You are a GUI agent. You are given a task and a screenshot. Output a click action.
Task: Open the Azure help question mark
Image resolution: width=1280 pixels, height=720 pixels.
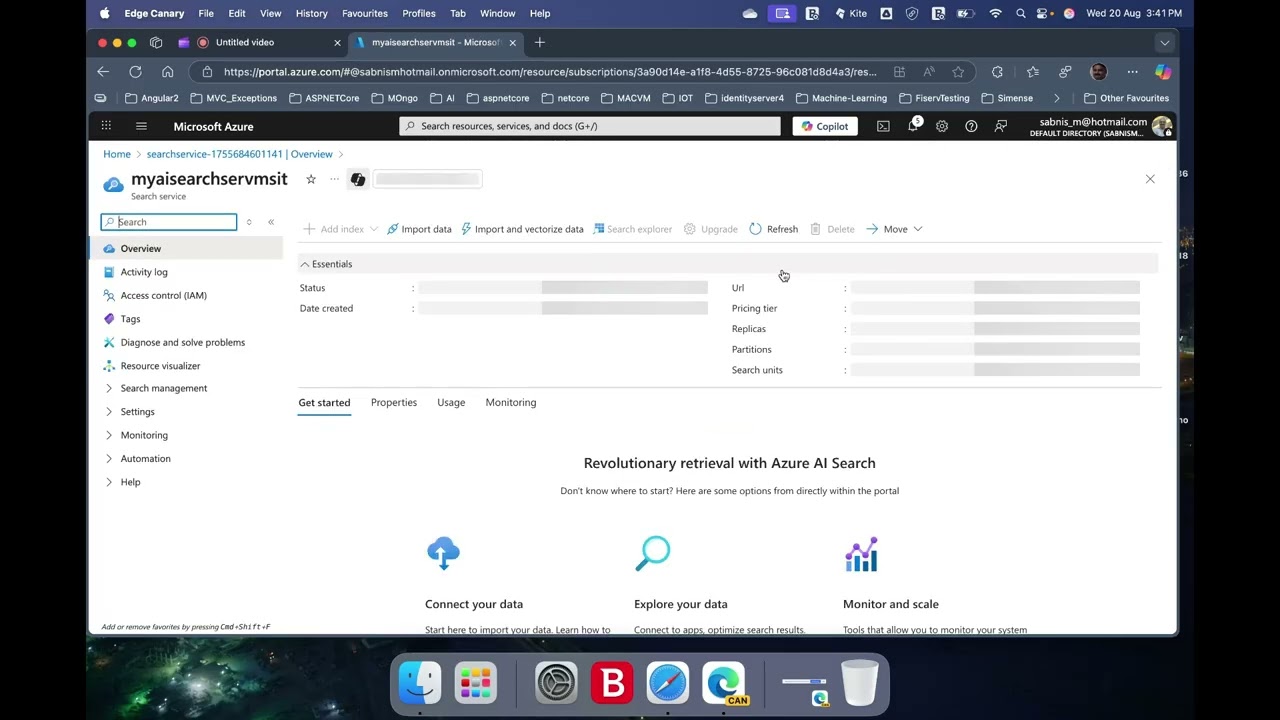click(x=971, y=126)
